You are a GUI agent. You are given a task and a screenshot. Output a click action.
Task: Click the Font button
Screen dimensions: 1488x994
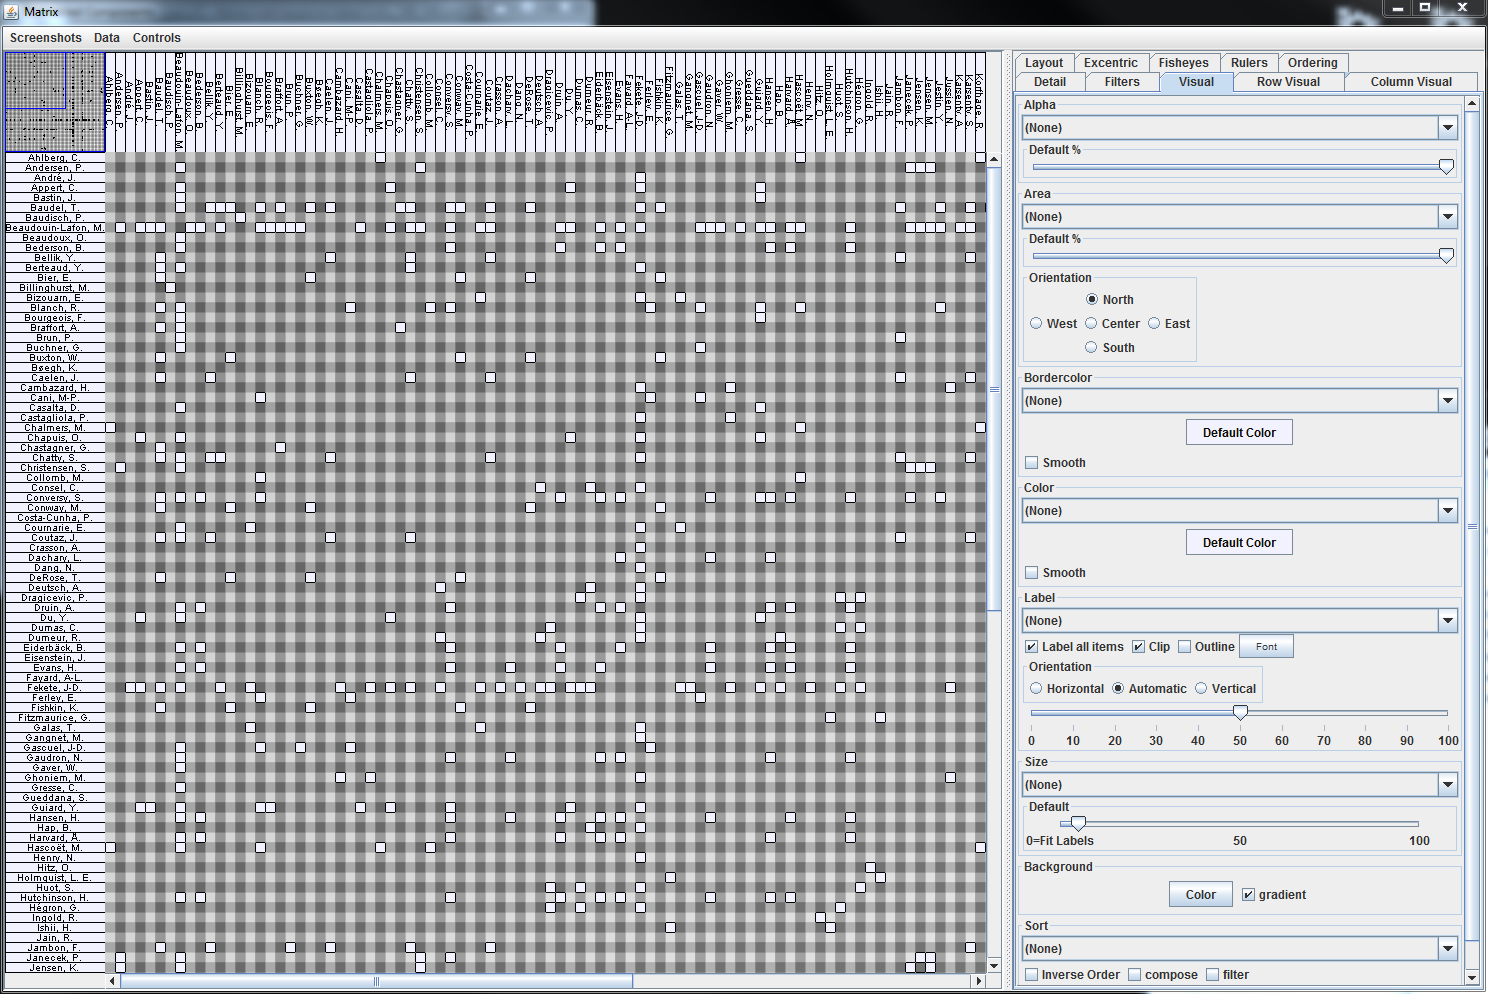coord(1266,647)
